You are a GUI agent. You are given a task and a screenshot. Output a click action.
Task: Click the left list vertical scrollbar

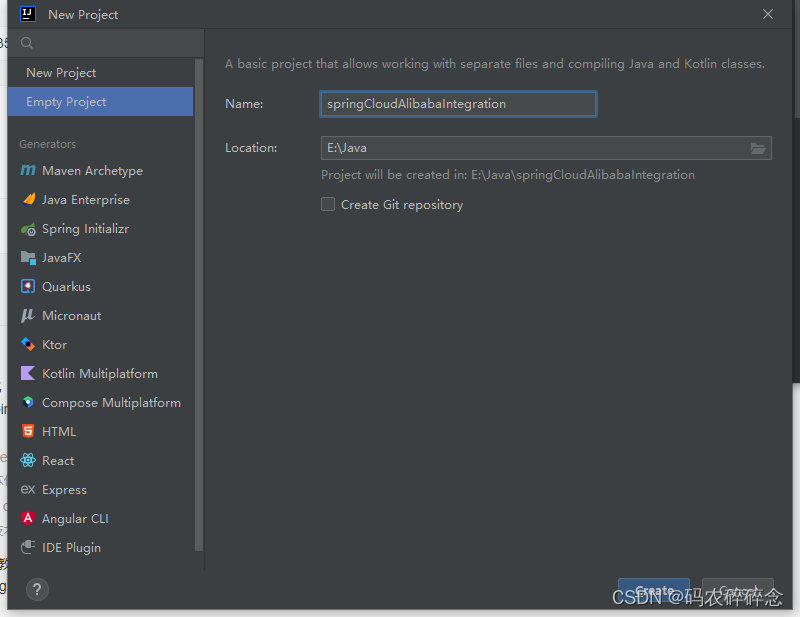[x=199, y=305]
